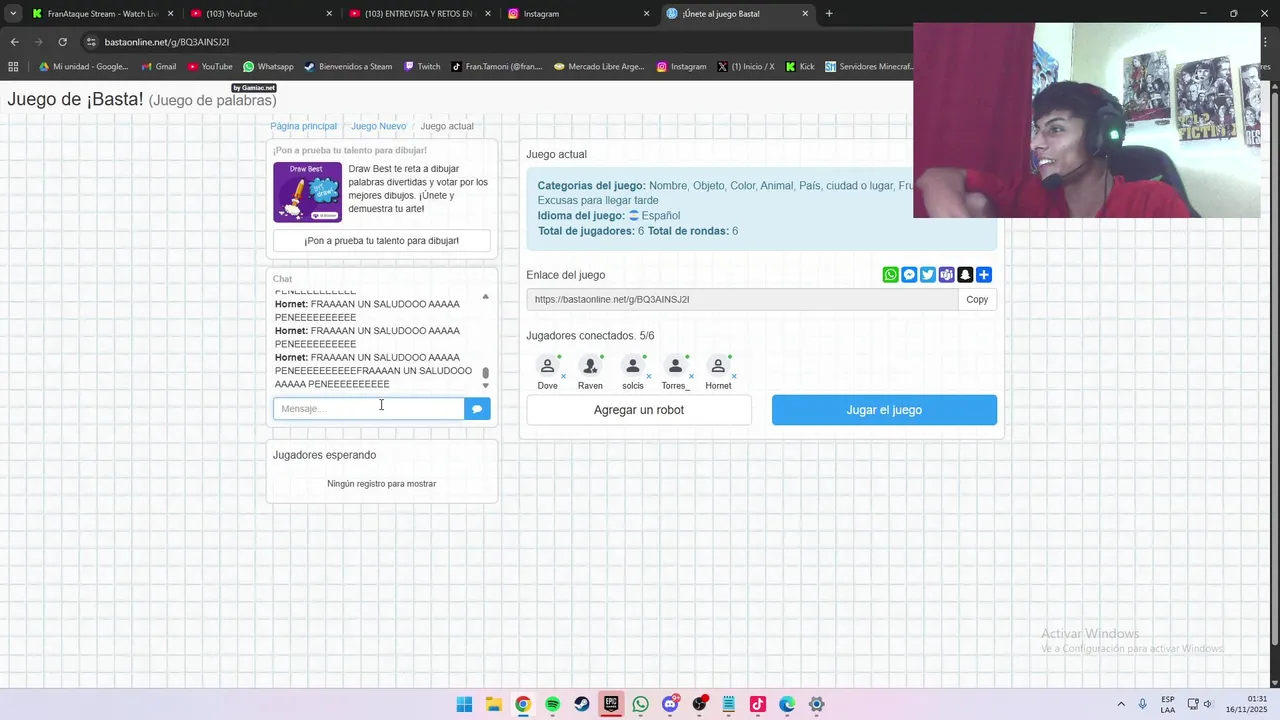1280x720 pixels.
Task: Open clock and date 16/11/2025
Action: (1246, 704)
